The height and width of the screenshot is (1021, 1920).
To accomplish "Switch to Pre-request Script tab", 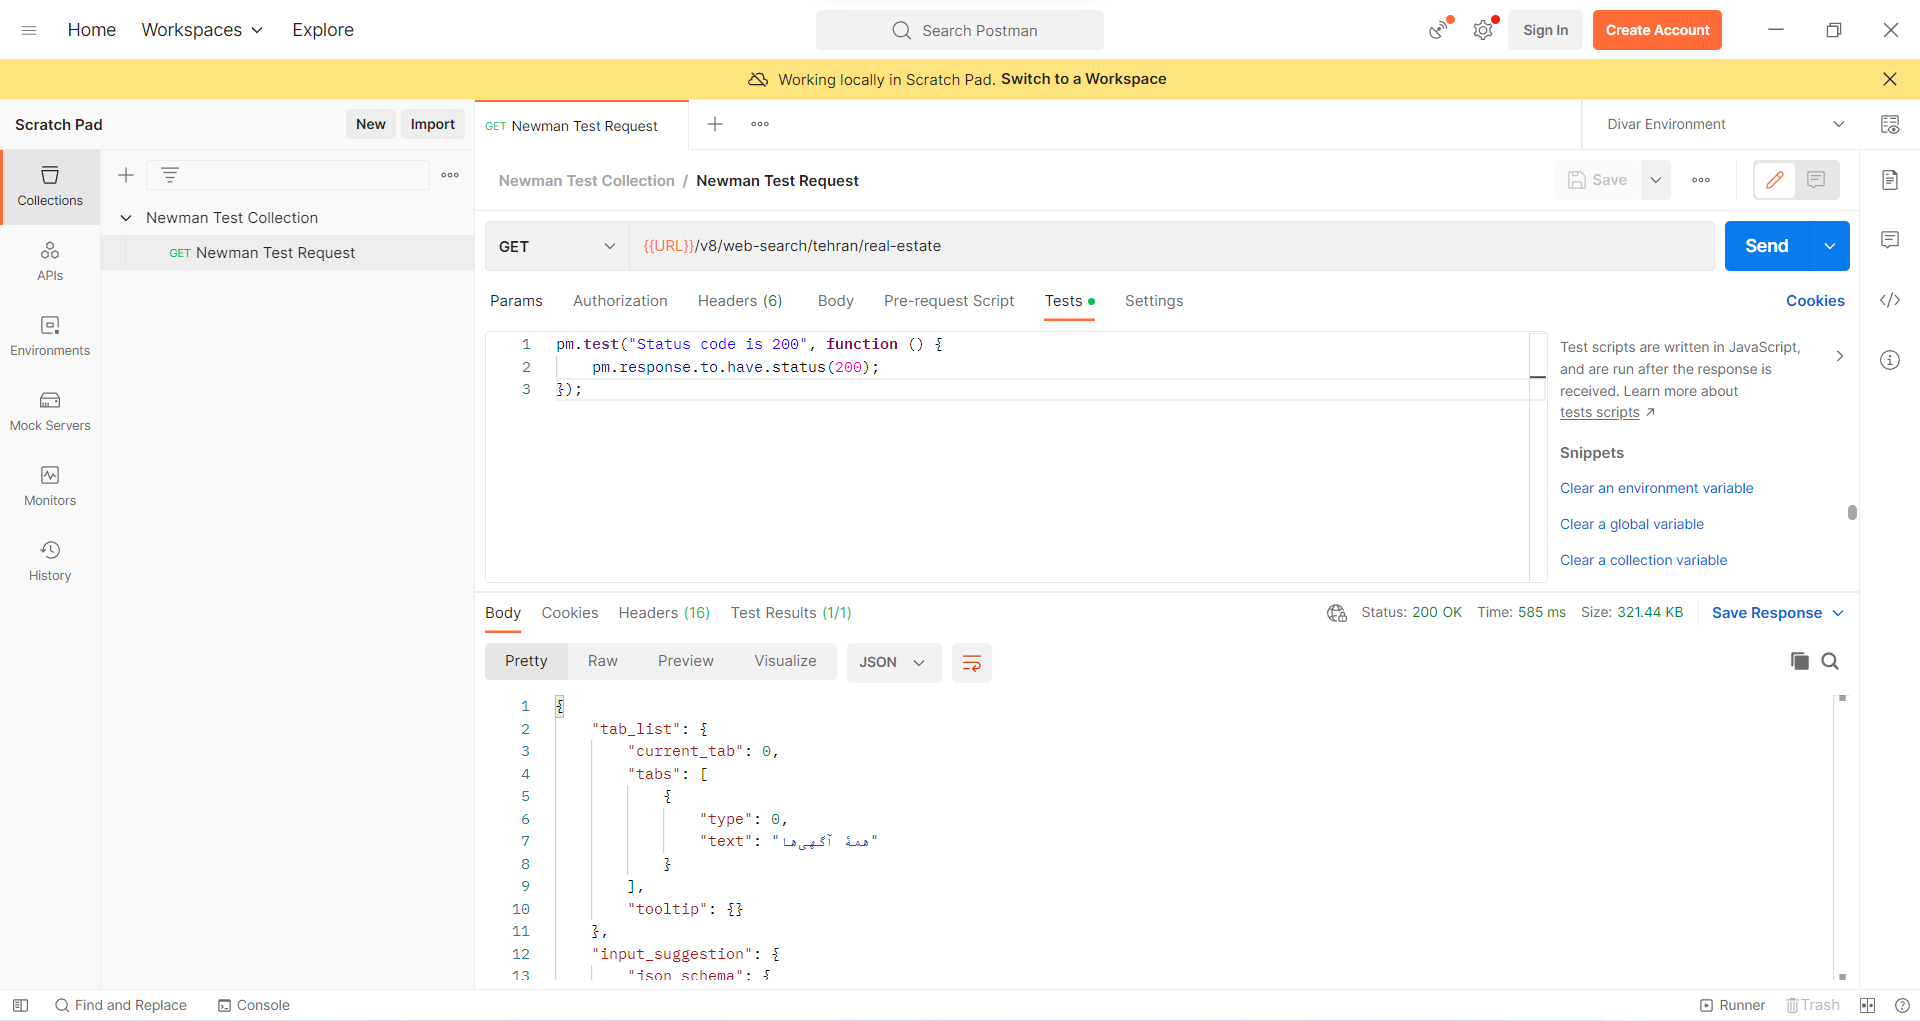I will tap(949, 301).
